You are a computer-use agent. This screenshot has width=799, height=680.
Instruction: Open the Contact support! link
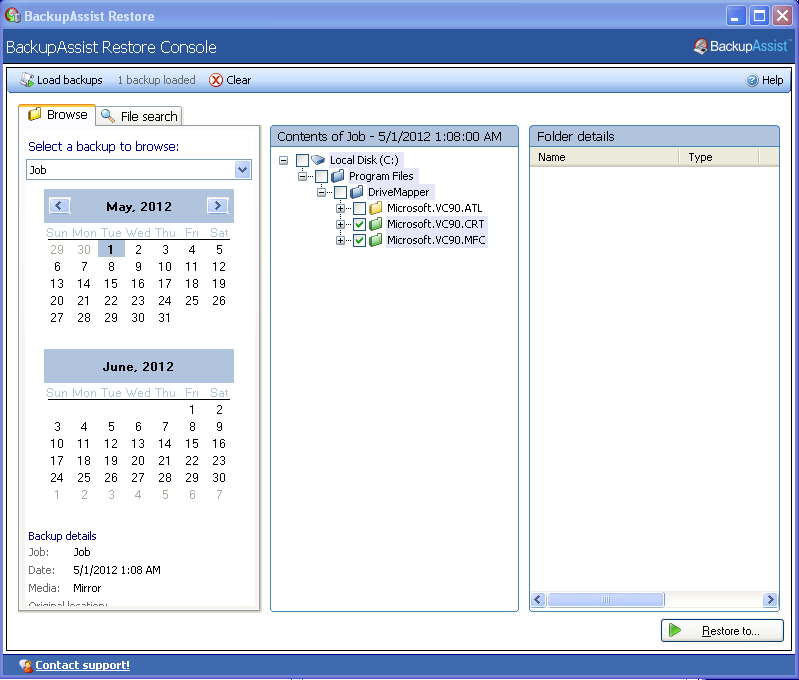(82, 665)
